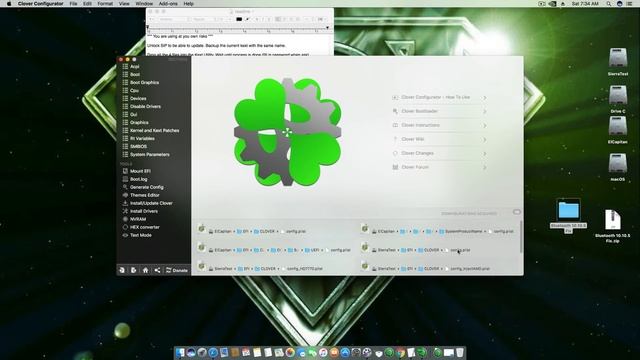Open Notification Center in menu bar

(x=630, y=4)
